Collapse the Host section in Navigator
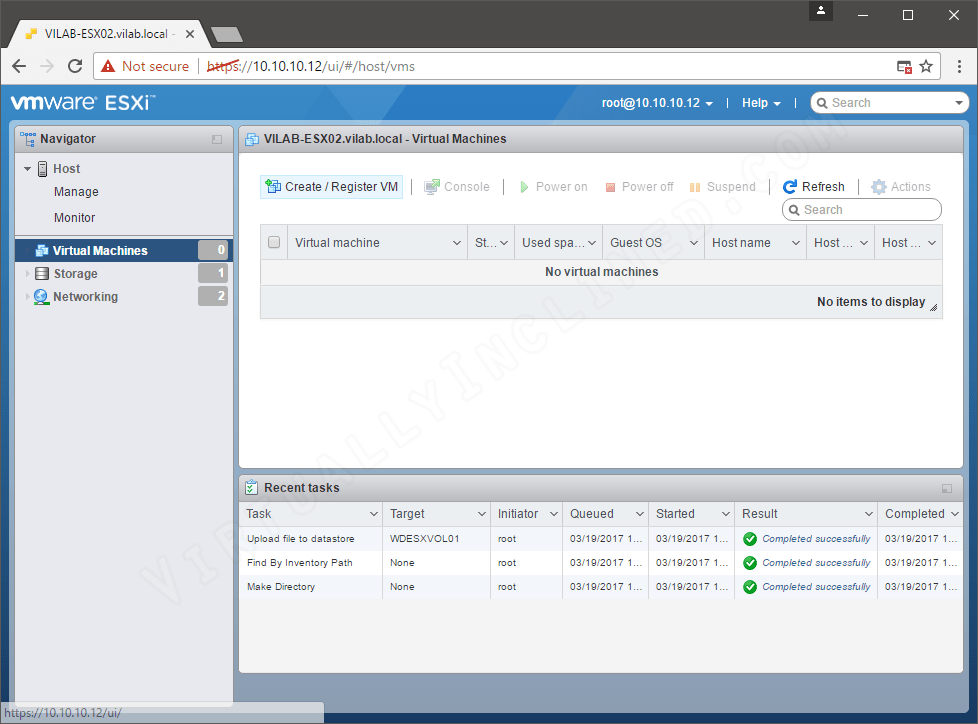This screenshot has width=978, height=724. click(27, 168)
